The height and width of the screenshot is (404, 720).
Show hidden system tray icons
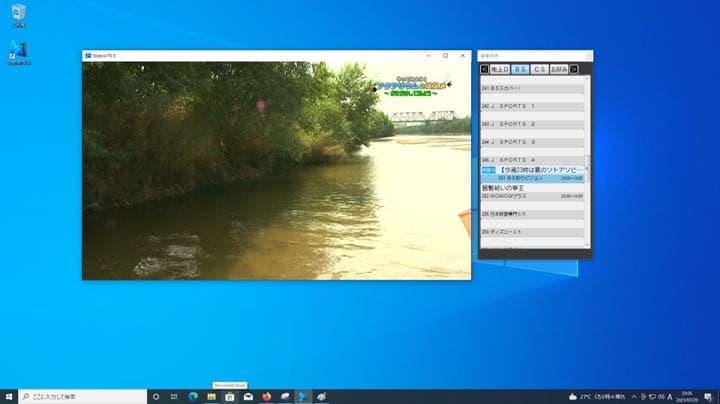tap(634, 397)
